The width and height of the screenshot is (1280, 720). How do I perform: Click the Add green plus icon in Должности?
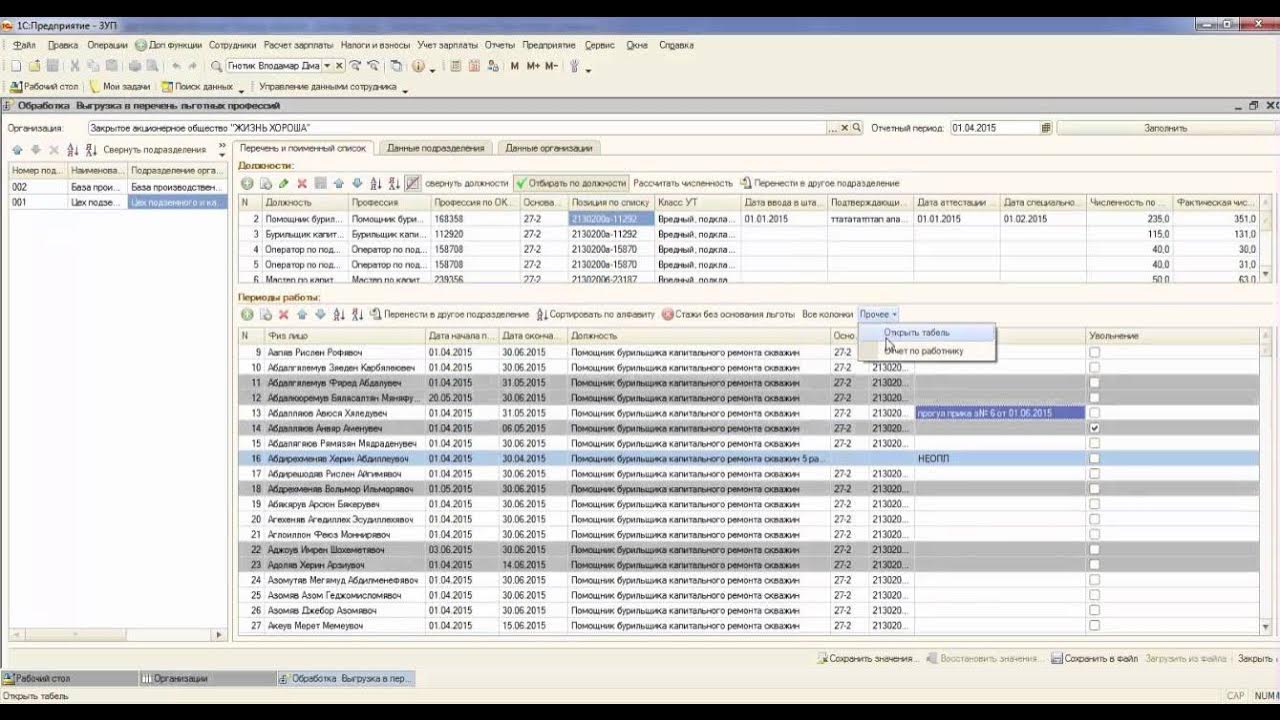(x=247, y=183)
